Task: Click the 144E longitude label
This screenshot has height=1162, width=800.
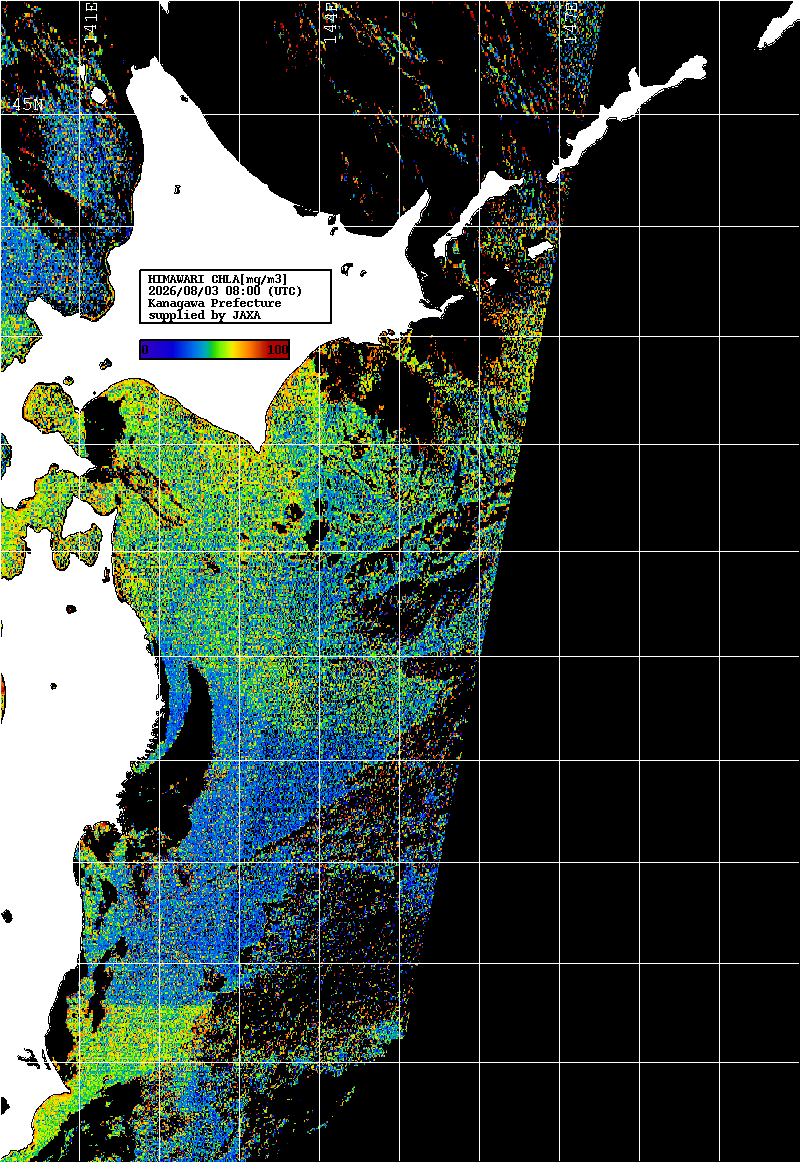Action: 332,21
